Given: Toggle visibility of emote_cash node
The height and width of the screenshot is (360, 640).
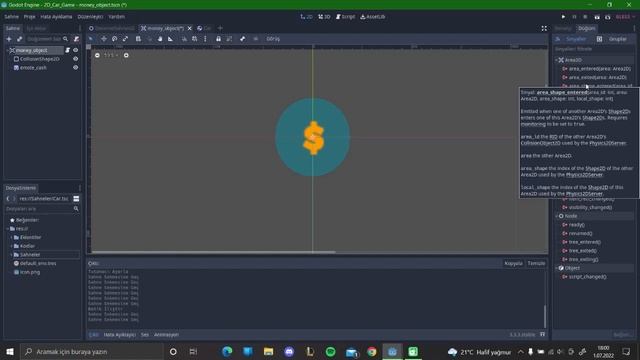Looking at the screenshot, I should coord(76,68).
